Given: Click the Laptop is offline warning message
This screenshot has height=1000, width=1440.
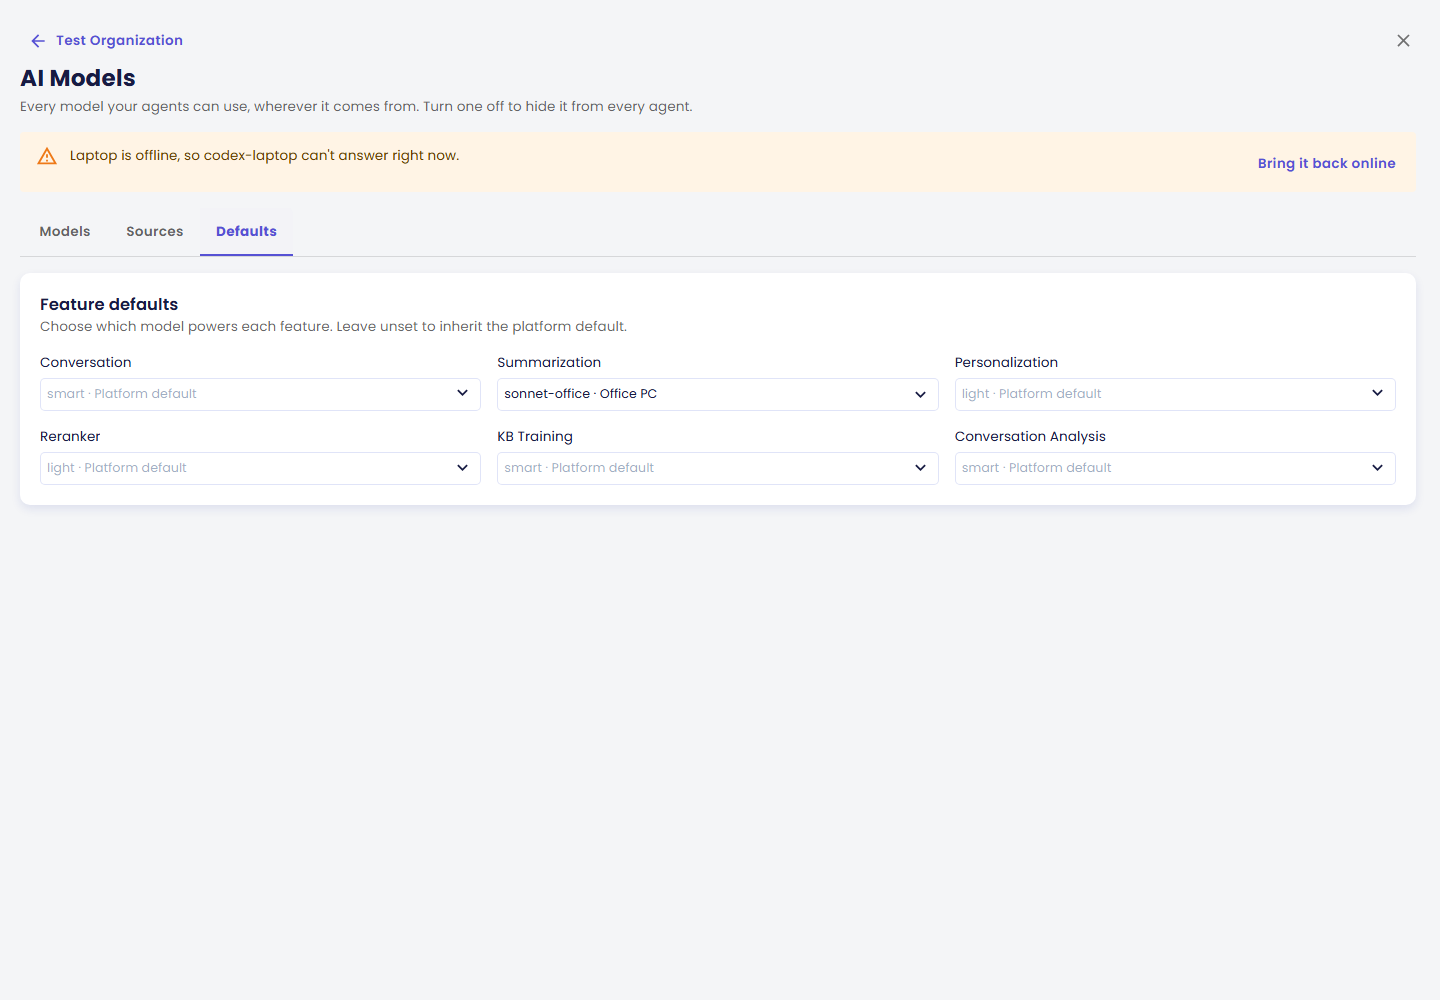Looking at the screenshot, I should tap(264, 156).
